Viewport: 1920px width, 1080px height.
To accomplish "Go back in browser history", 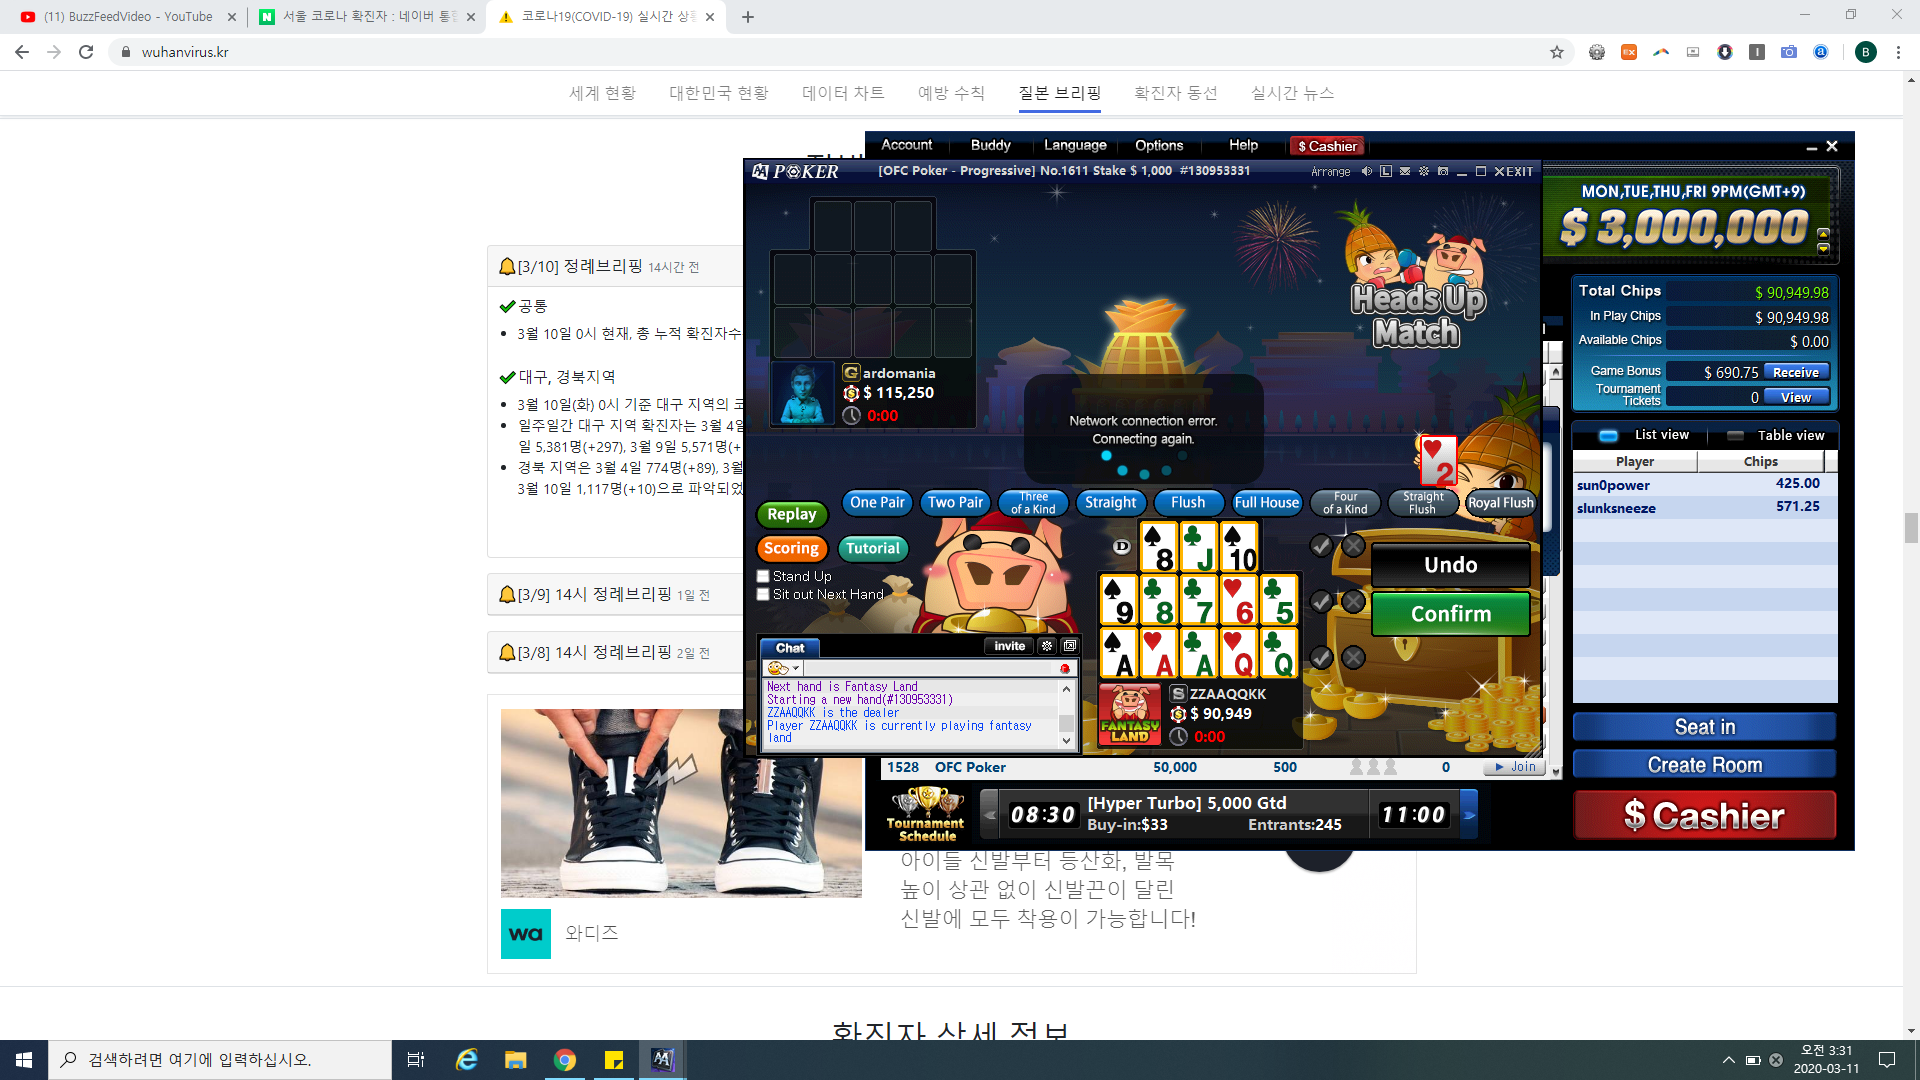I will 22,52.
